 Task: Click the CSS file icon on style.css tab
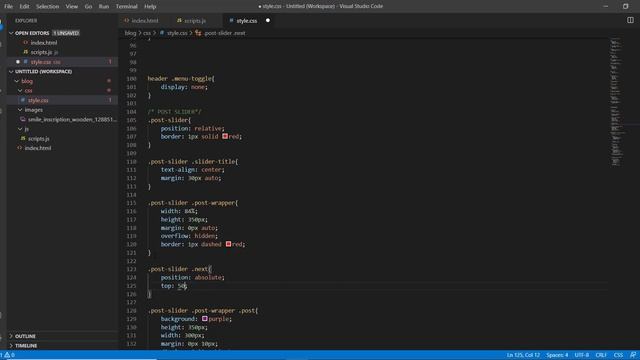tap(231, 20)
